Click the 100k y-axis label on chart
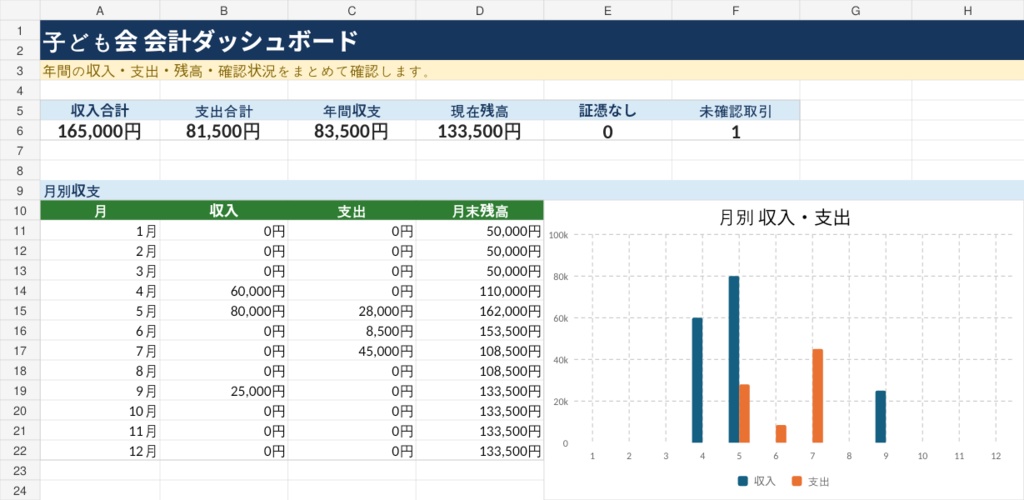This screenshot has height=500, width=1024. 559,235
